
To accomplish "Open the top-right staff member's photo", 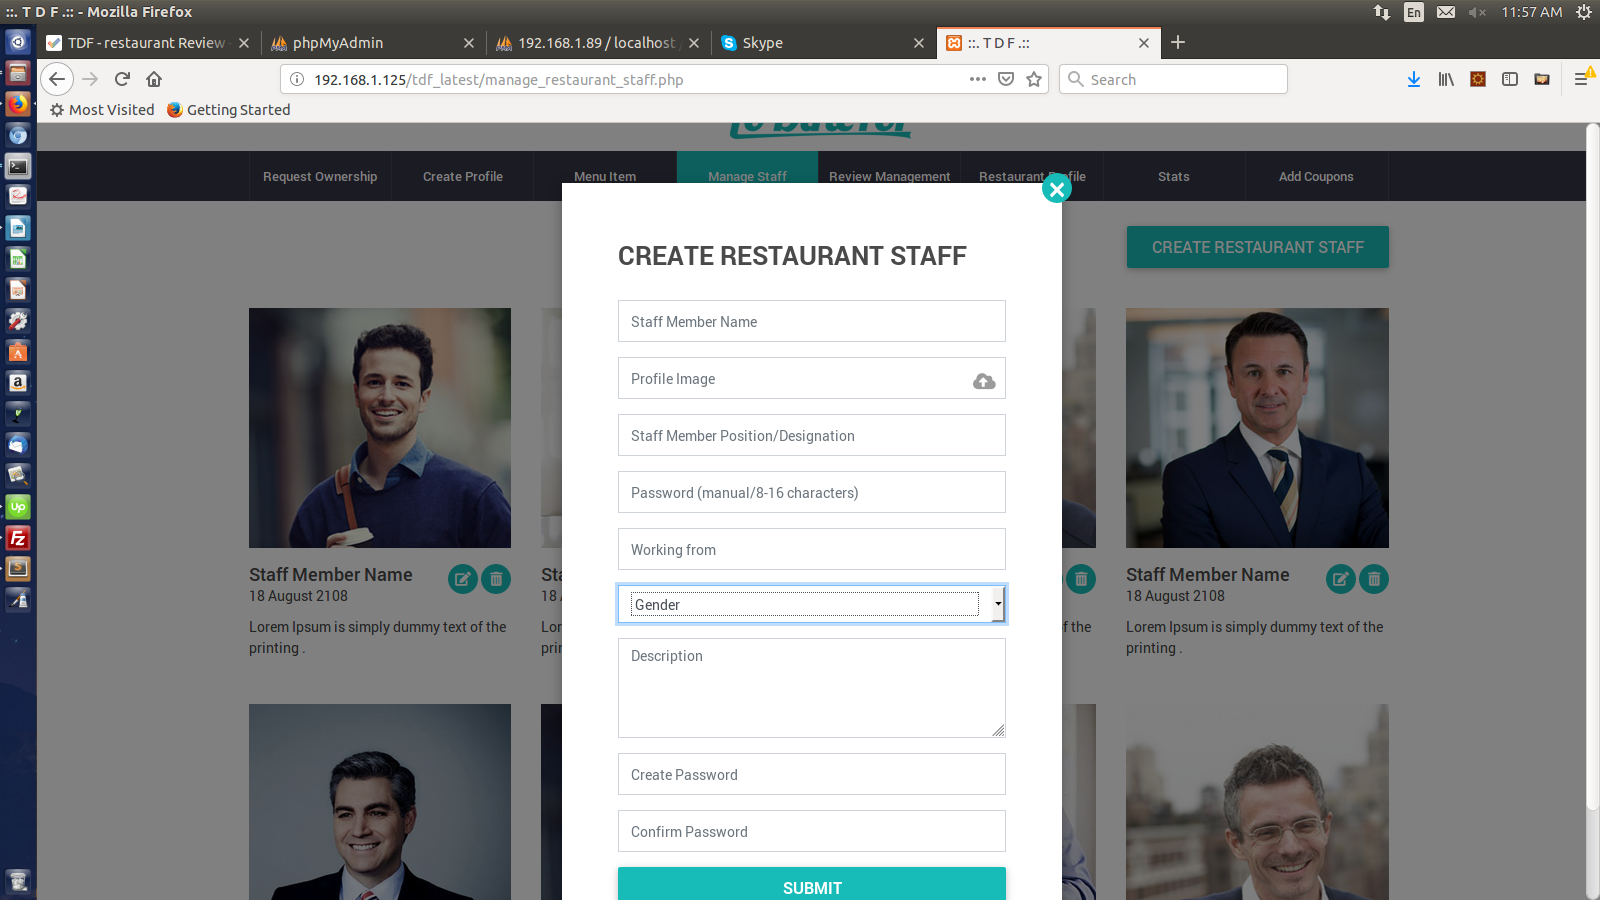I will pyautogui.click(x=1257, y=428).
